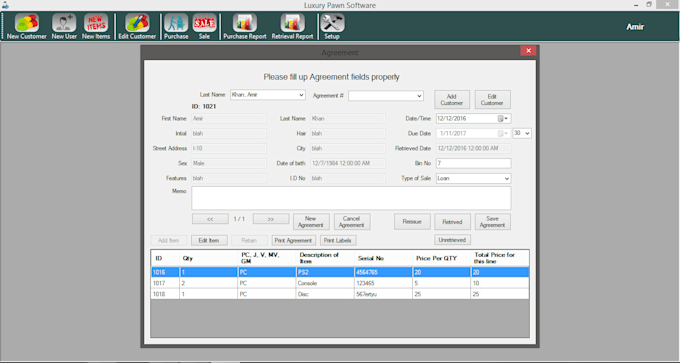
Task: Click the Edit Item button
Action: pyautogui.click(x=209, y=240)
